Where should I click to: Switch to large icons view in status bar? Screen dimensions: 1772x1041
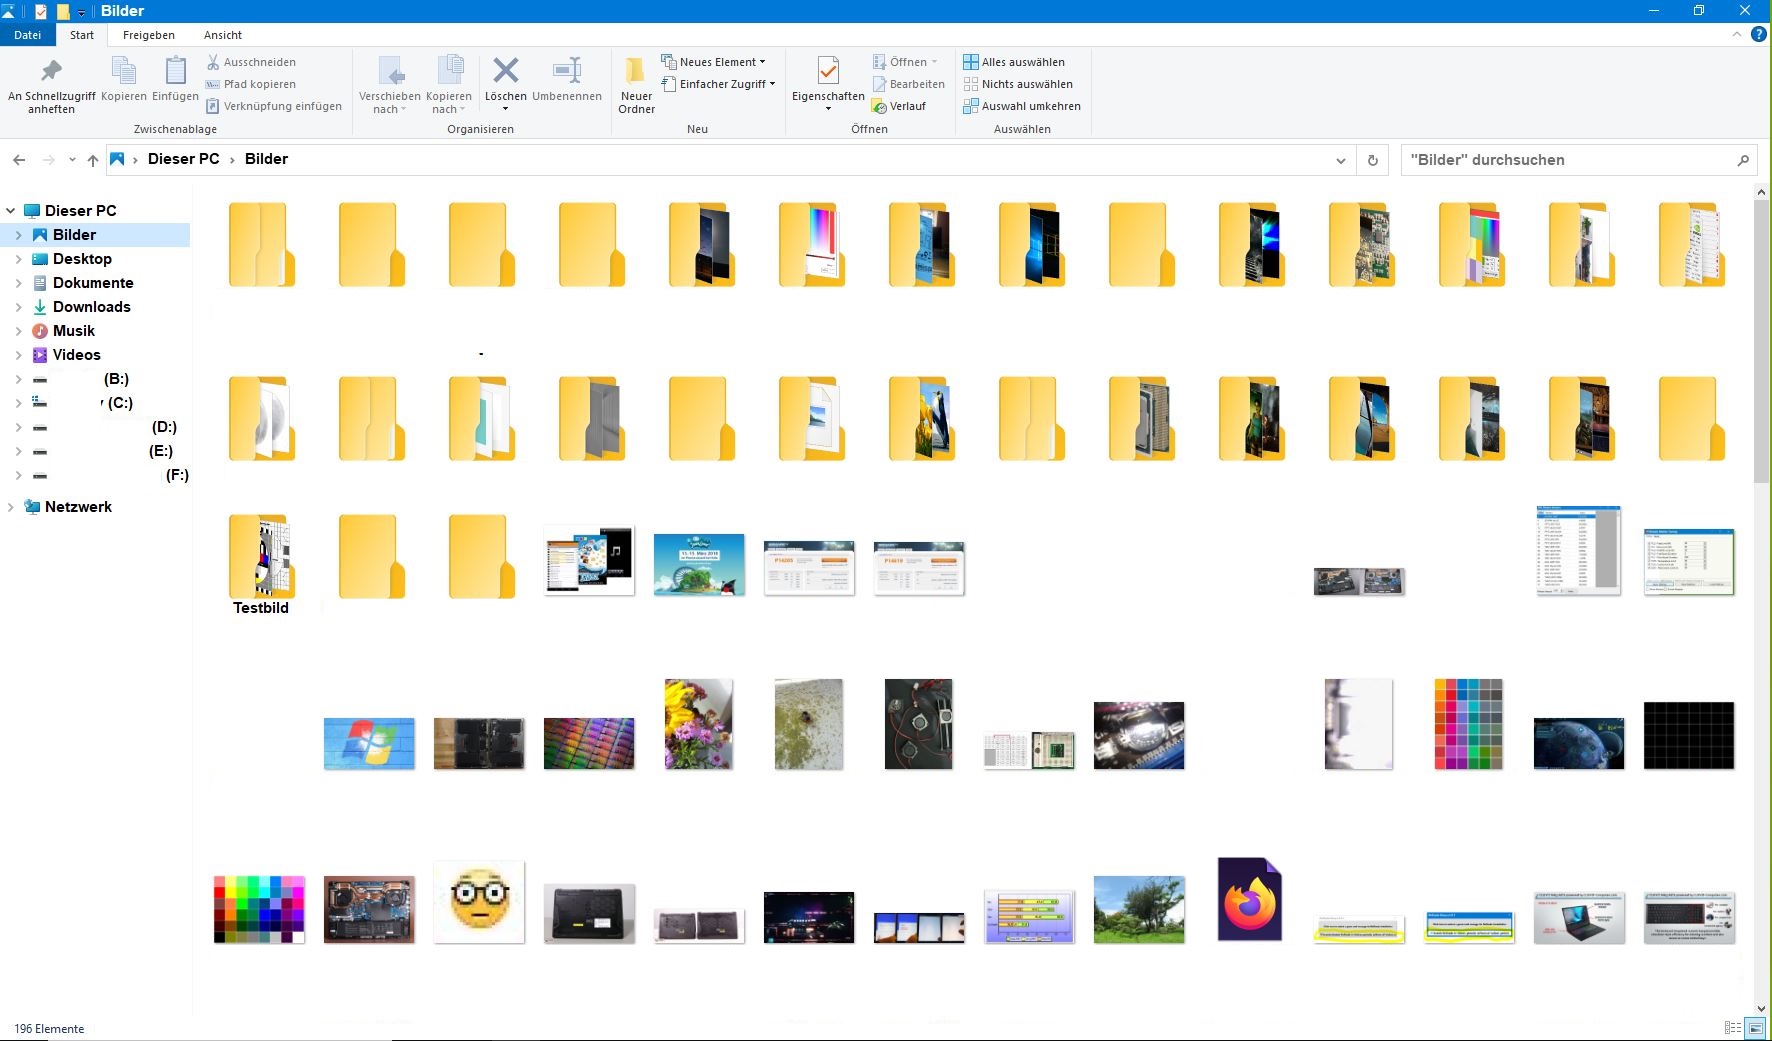[1755, 1028]
